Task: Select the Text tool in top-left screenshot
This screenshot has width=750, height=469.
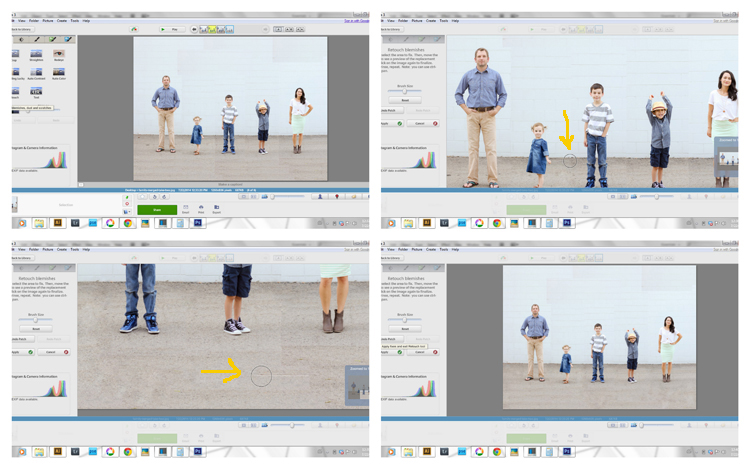Action: click(36, 92)
